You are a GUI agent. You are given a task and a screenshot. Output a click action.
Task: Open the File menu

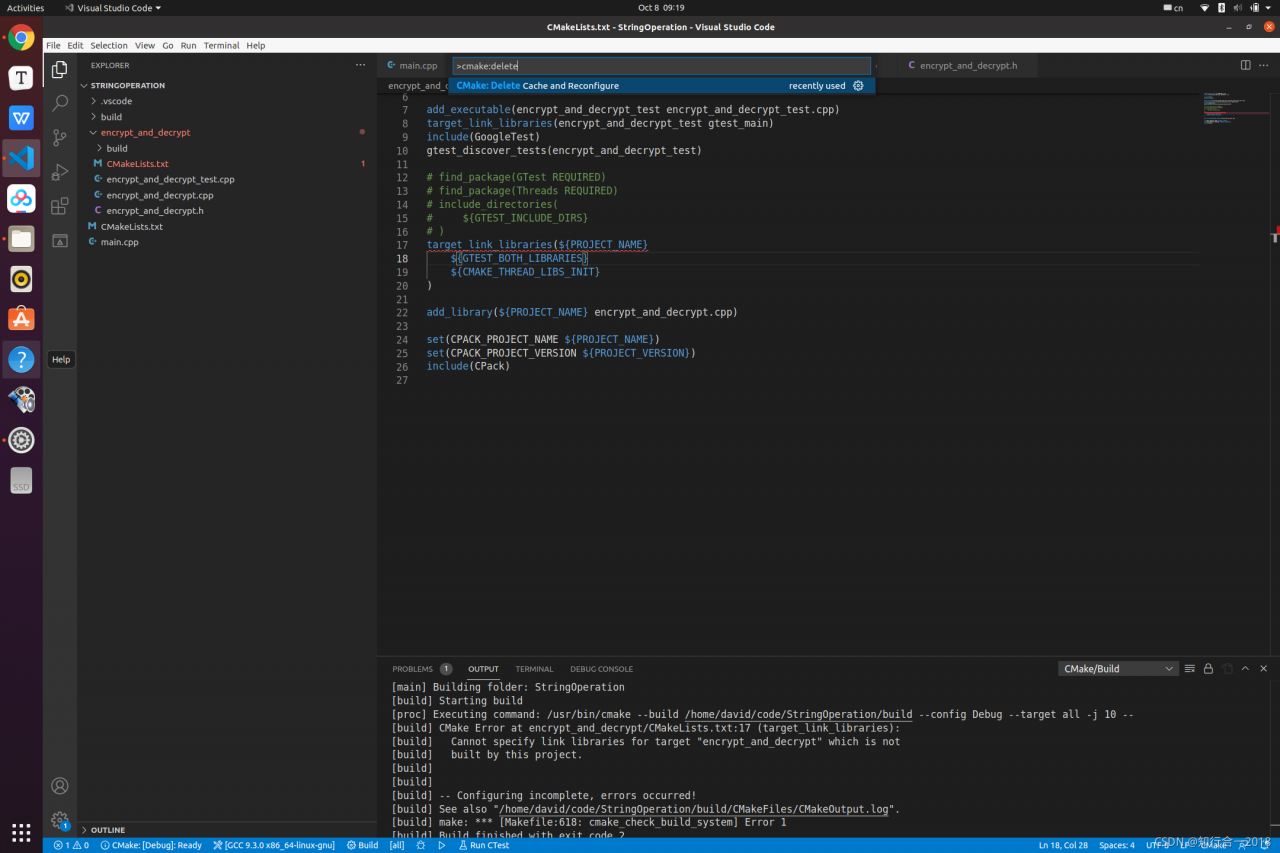53,45
